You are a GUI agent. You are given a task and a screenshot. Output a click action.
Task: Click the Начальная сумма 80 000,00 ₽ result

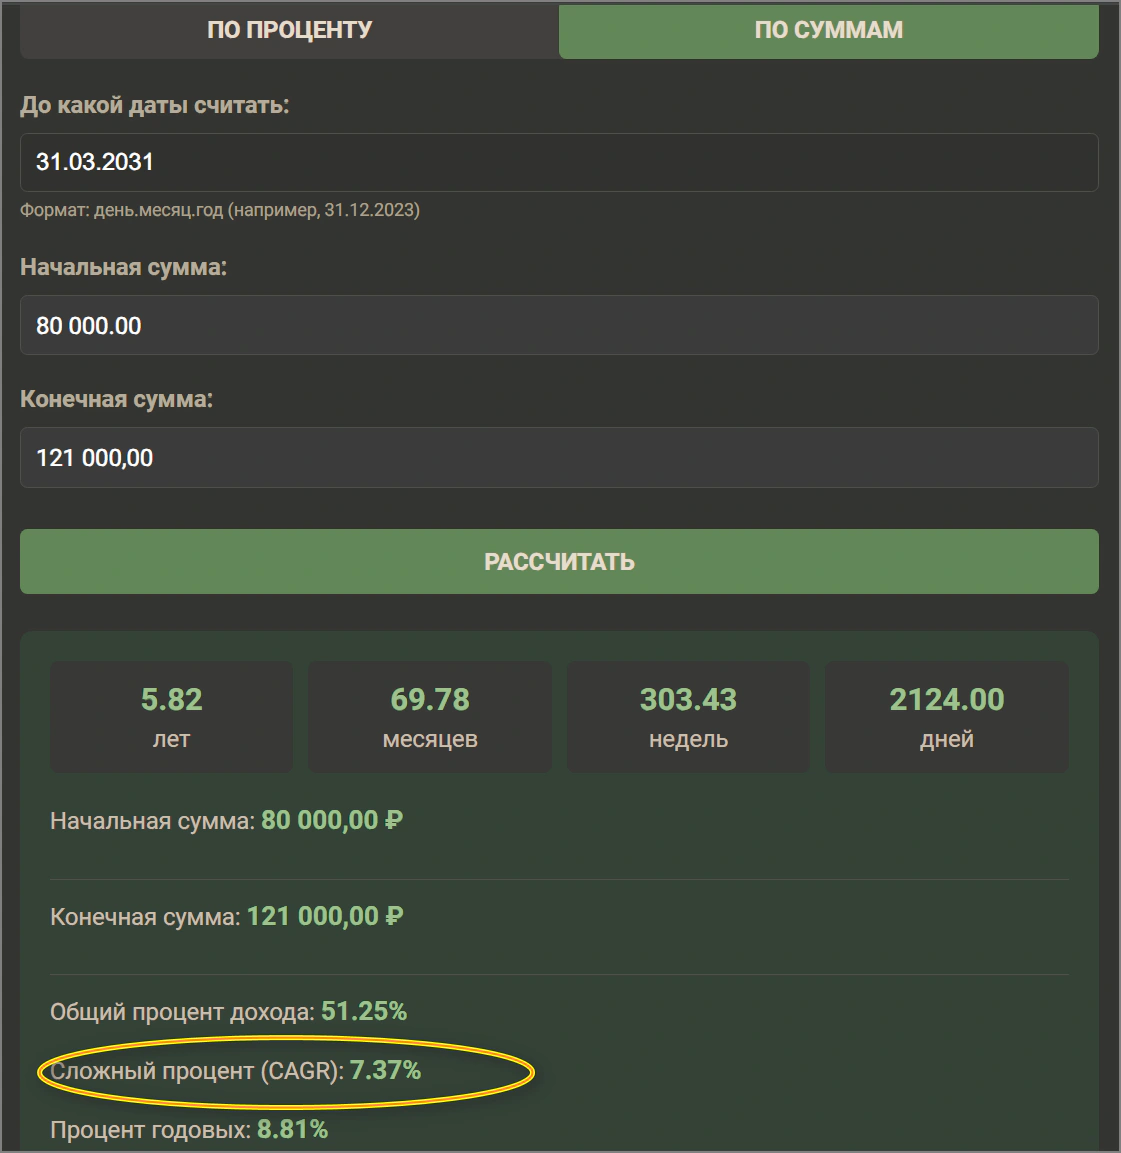pyautogui.click(x=227, y=821)
